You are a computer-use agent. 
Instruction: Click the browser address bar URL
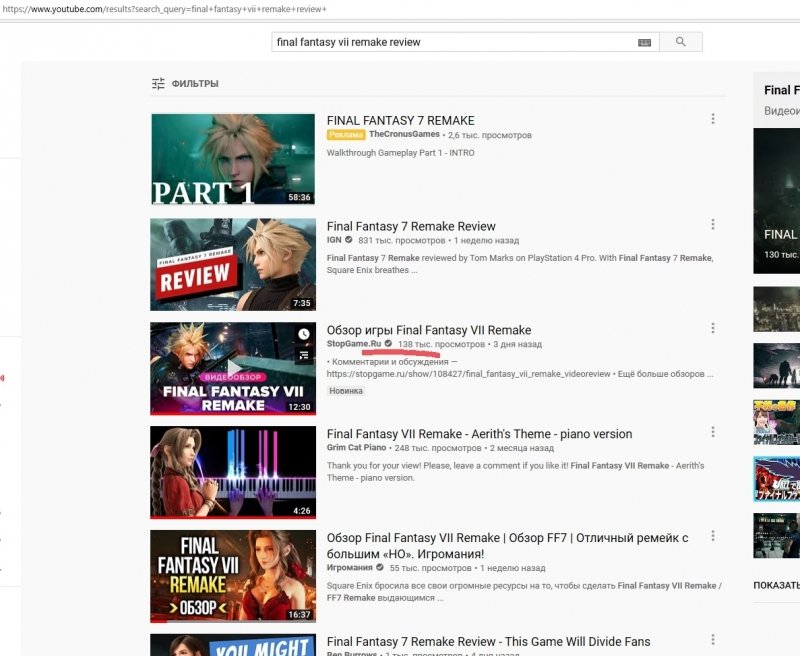[164, 9]
